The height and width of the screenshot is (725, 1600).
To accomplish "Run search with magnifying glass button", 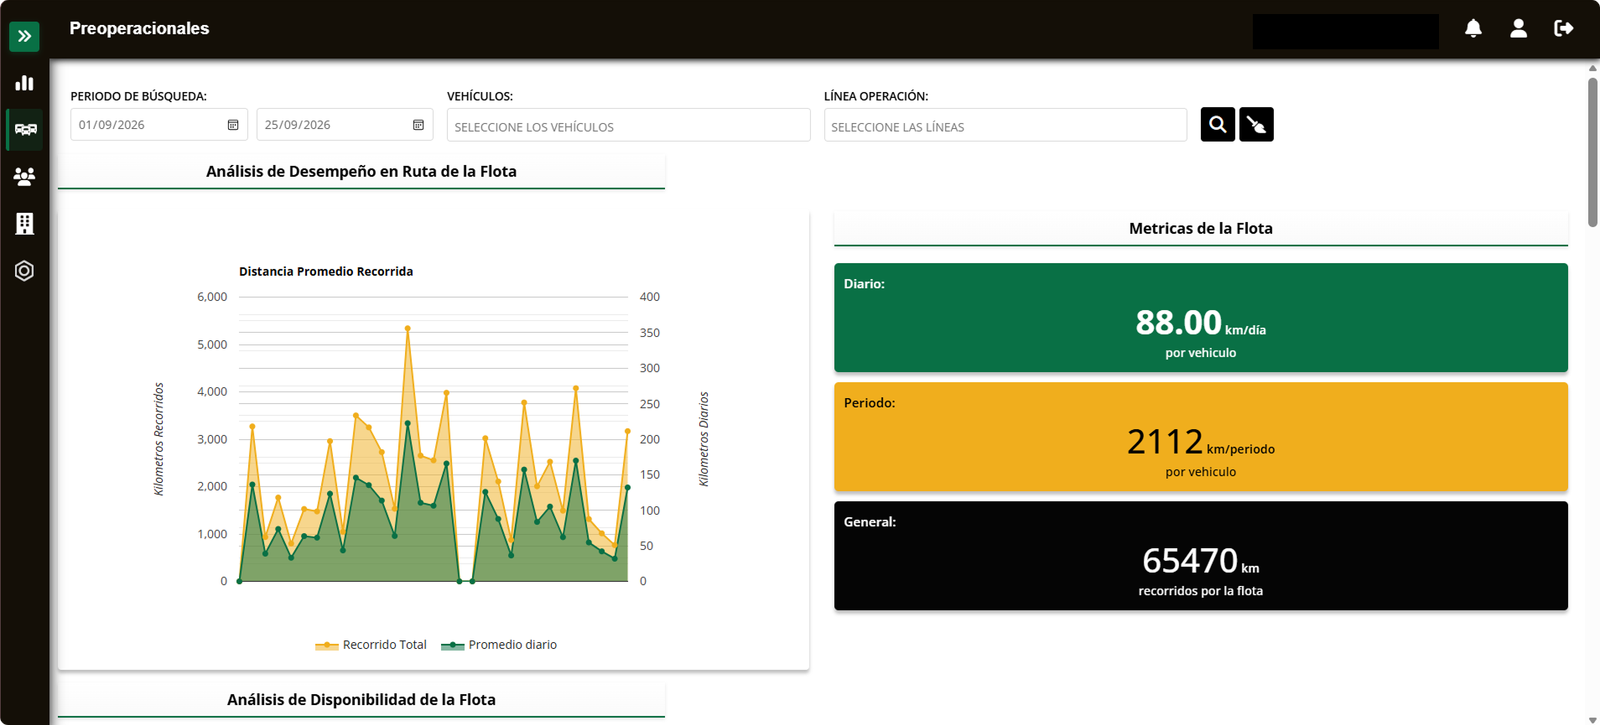I will pos(1217,125).
